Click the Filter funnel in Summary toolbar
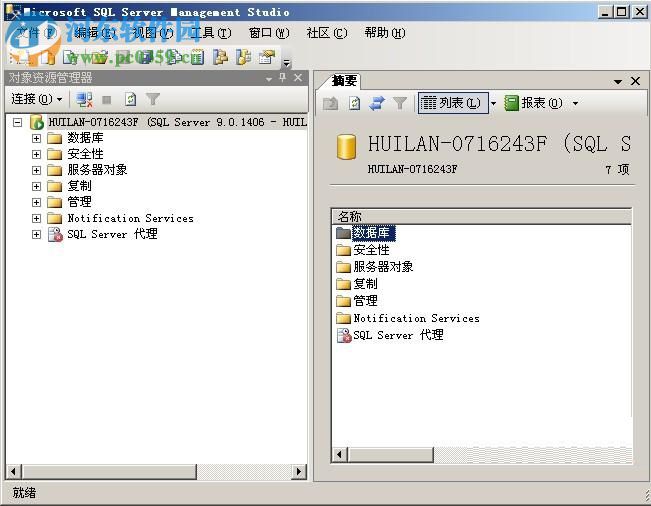 [x=400, y=103]
